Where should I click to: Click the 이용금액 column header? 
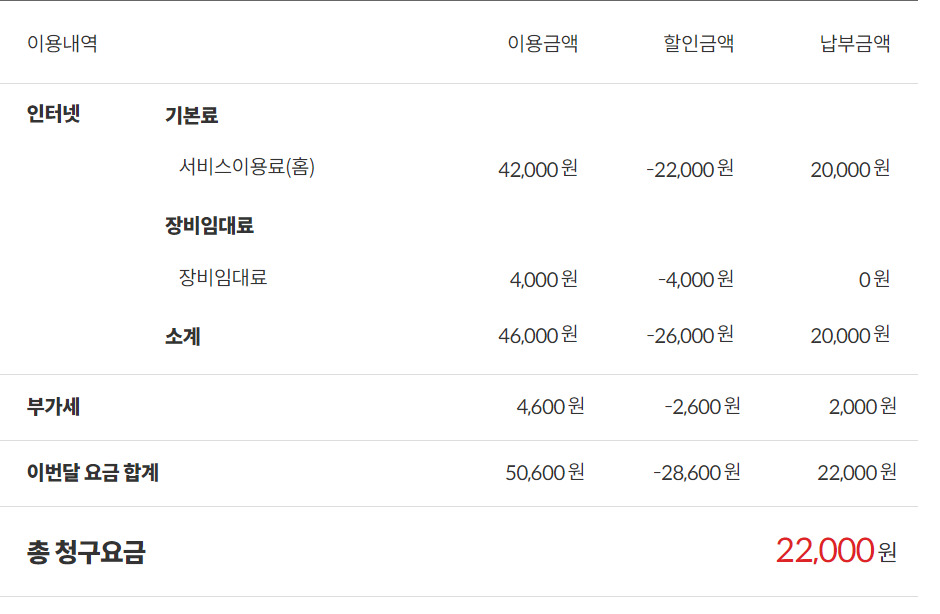click(x=542, y=44)
